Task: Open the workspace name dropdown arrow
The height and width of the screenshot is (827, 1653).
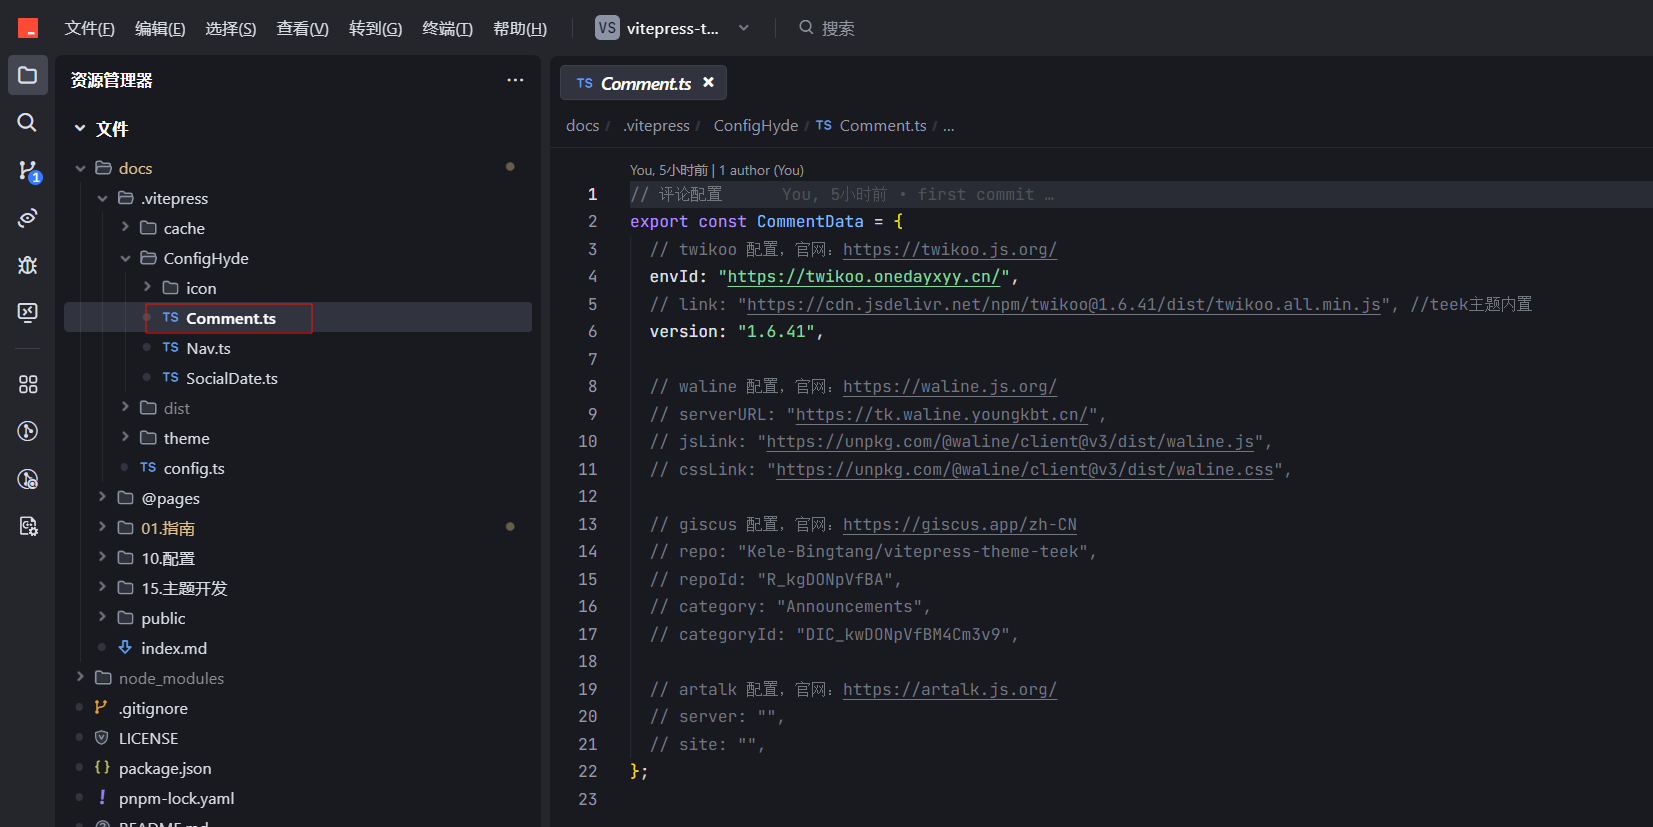Action: (743, 28)
